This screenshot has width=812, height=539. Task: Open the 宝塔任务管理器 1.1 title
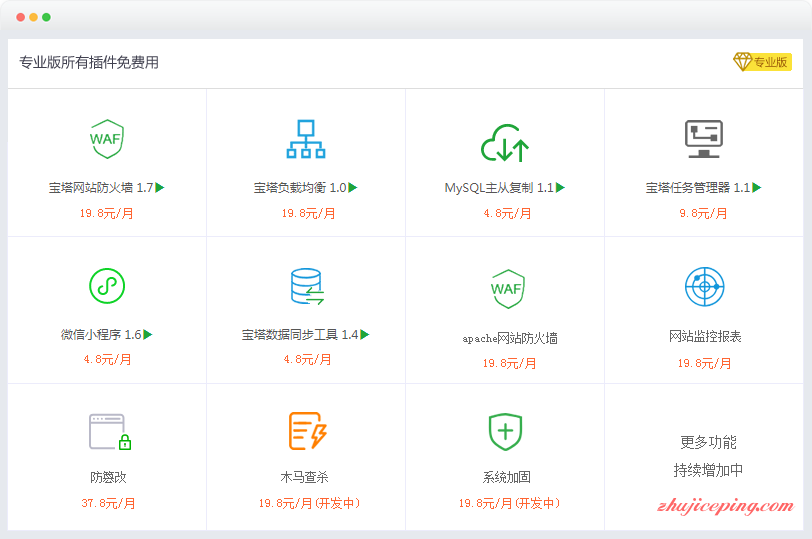click(698, 187)
